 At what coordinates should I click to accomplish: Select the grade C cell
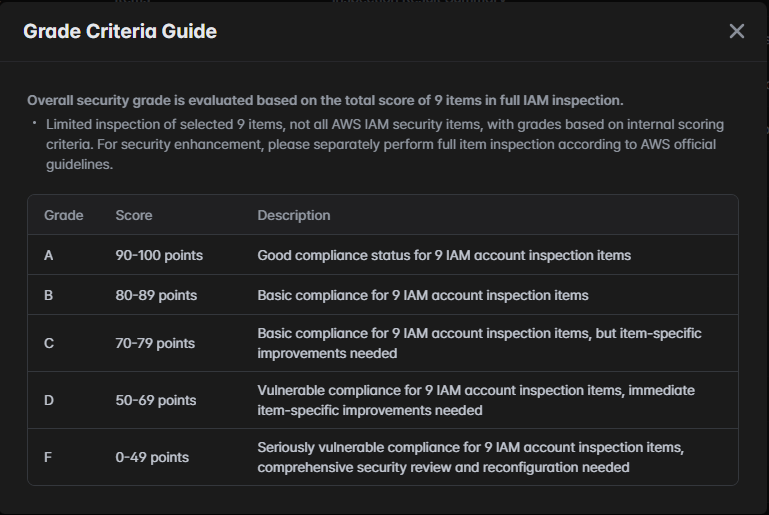point(49,343)
